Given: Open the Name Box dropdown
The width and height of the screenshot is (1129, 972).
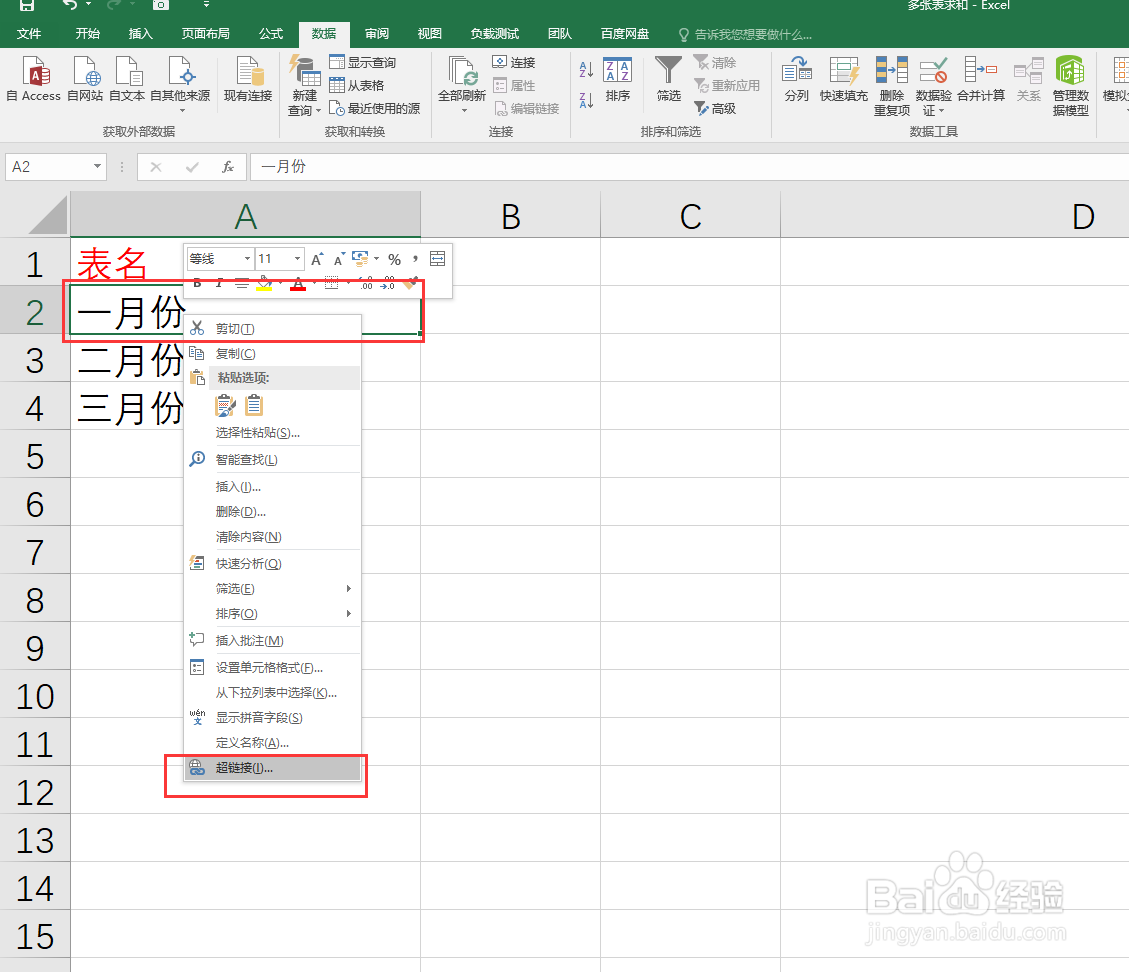Looking at the screenshot, I should click(97, 167).
